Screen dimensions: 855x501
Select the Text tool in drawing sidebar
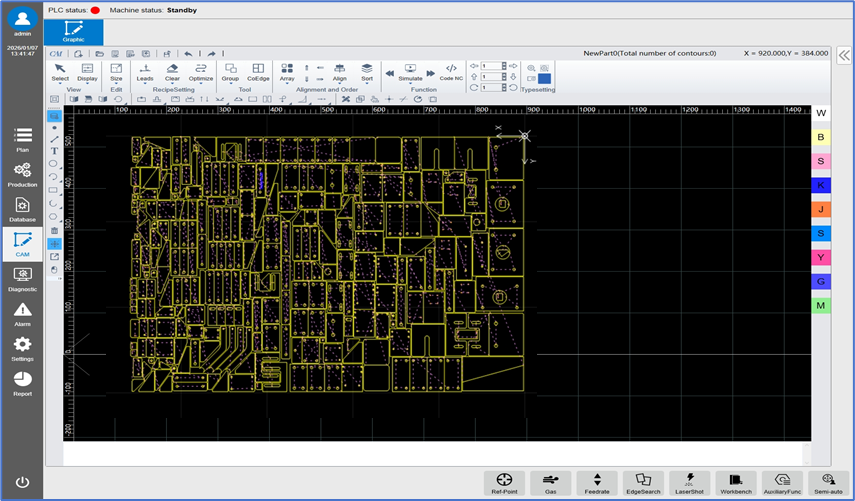54,151
